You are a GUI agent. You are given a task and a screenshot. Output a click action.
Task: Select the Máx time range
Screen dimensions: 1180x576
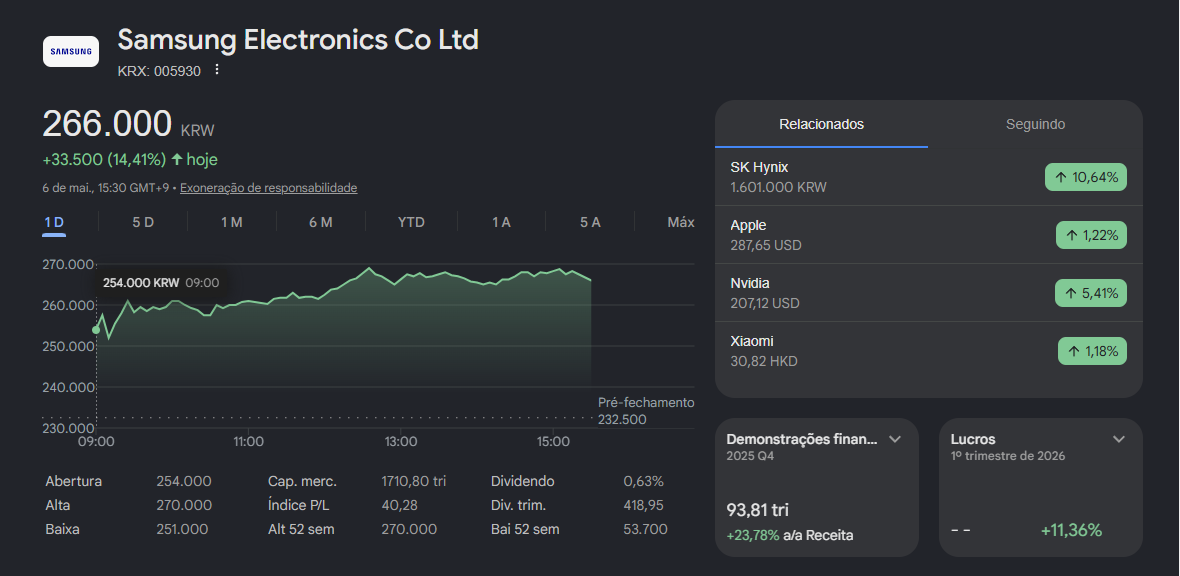tap(681, 222)
